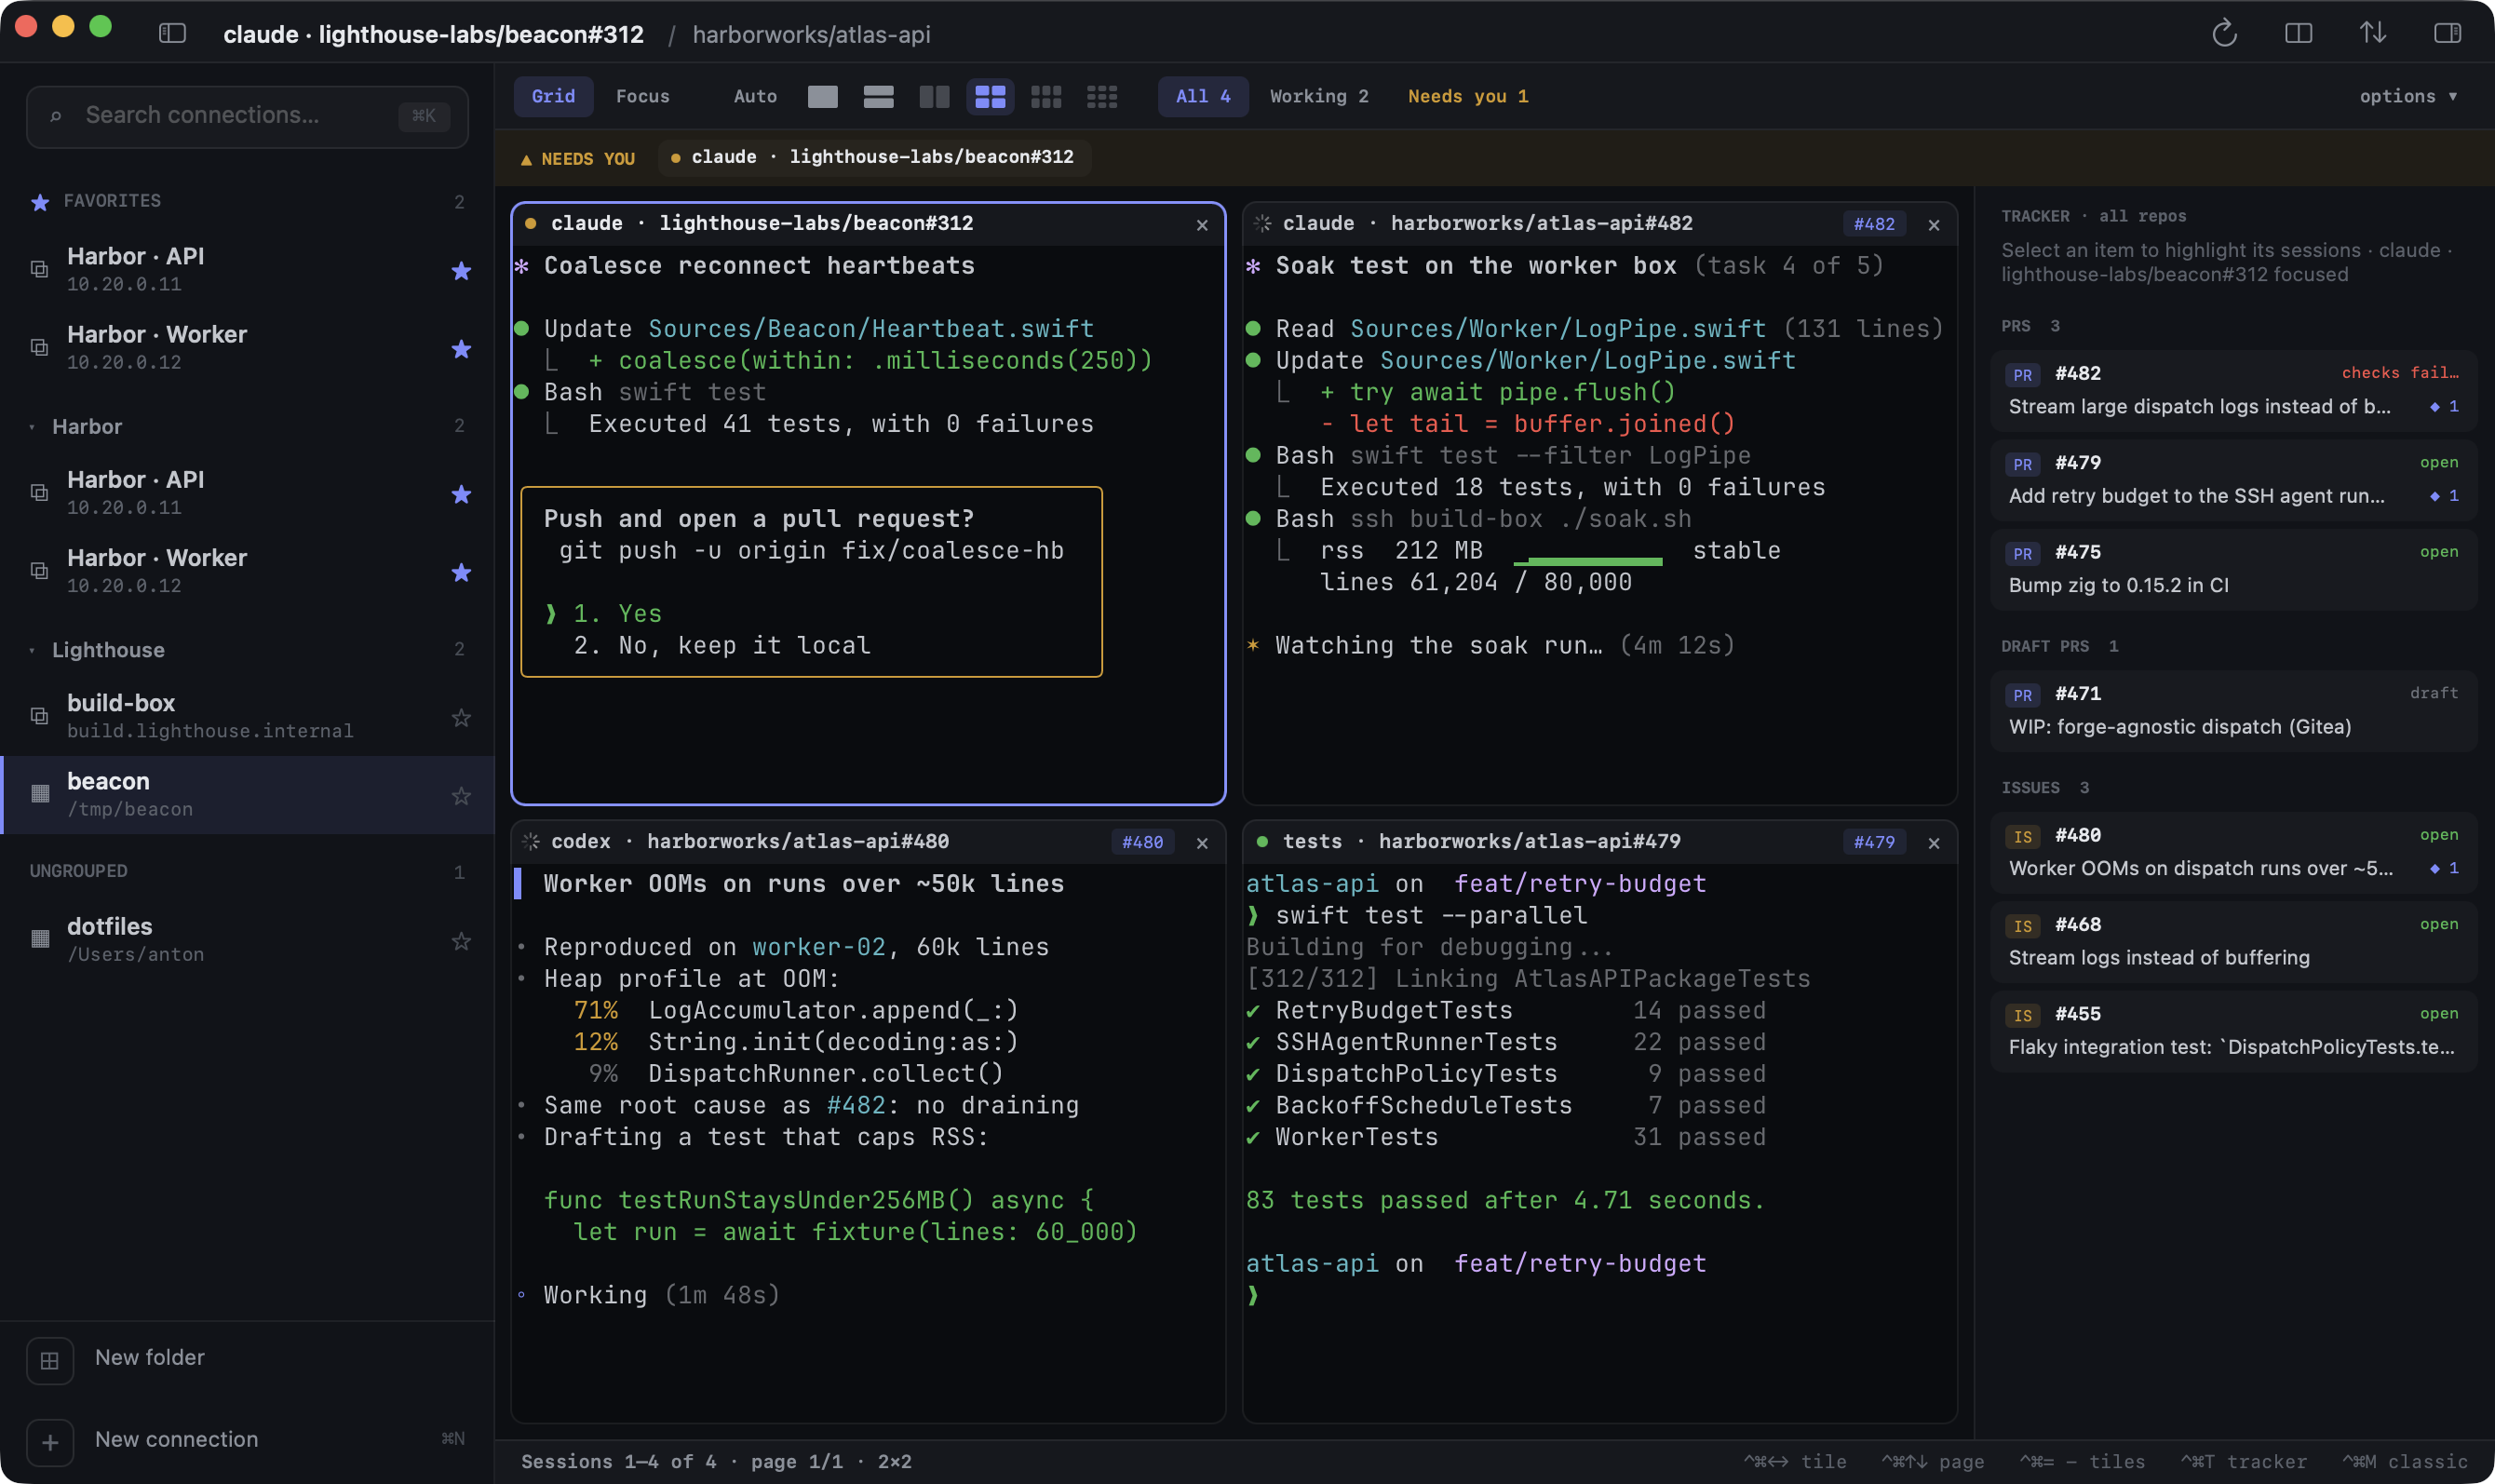Collapse the Lighthouse group
This screenshot has width=2495, height=1484.
(32, 650)
